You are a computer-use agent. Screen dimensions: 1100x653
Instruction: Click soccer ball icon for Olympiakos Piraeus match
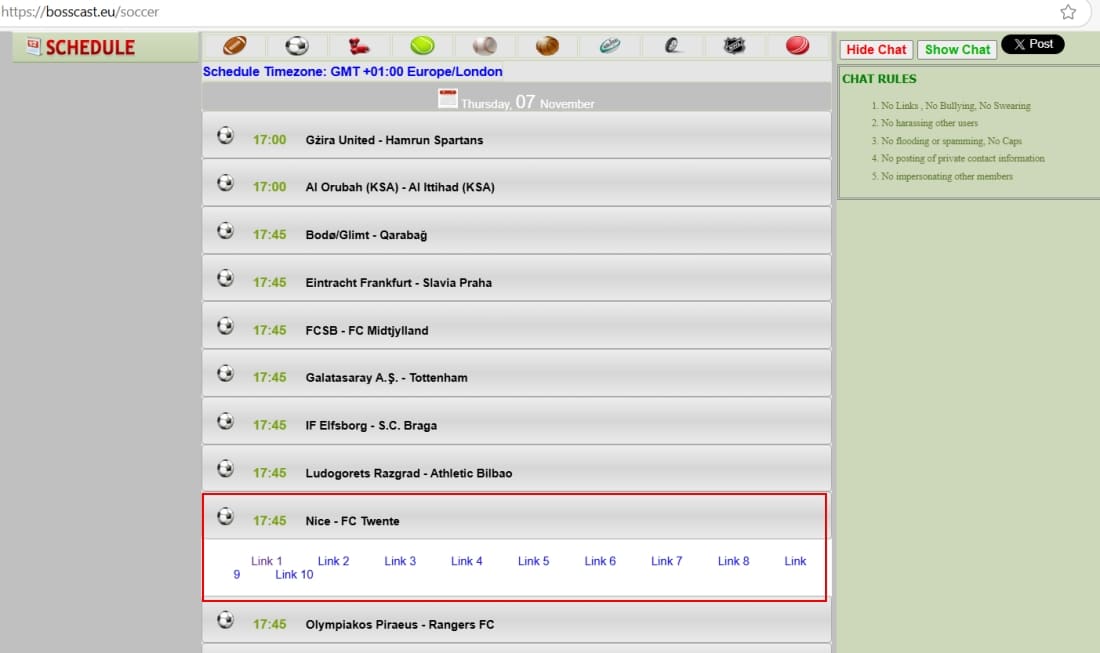click(225, 620)
